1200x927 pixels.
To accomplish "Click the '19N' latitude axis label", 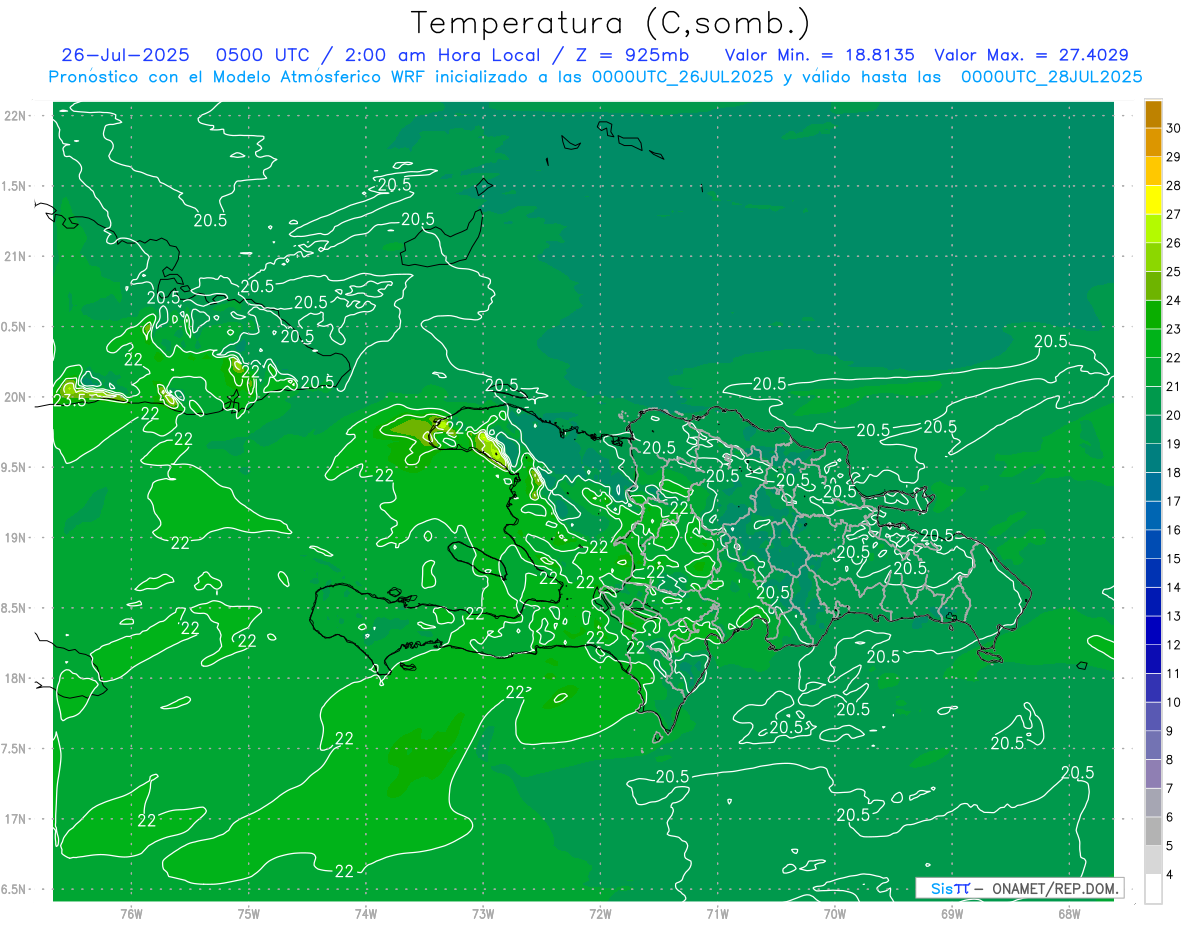I will click(x=14, y=538).
